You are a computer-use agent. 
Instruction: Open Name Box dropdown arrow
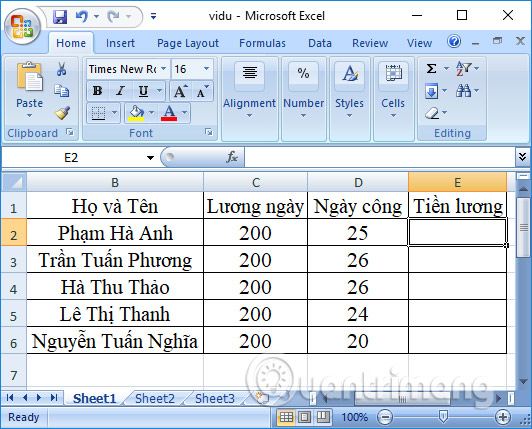click(x=150, y=157)
